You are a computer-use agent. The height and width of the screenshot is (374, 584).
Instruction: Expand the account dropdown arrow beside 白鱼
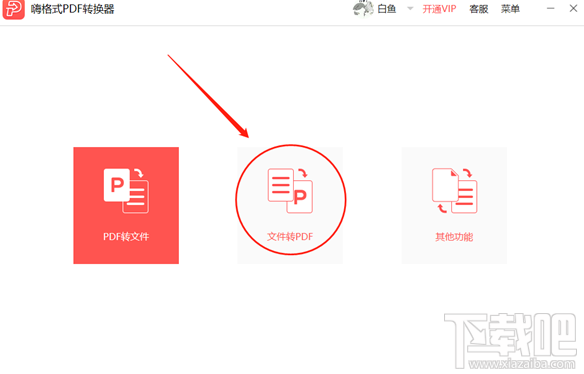coord(410,9)
